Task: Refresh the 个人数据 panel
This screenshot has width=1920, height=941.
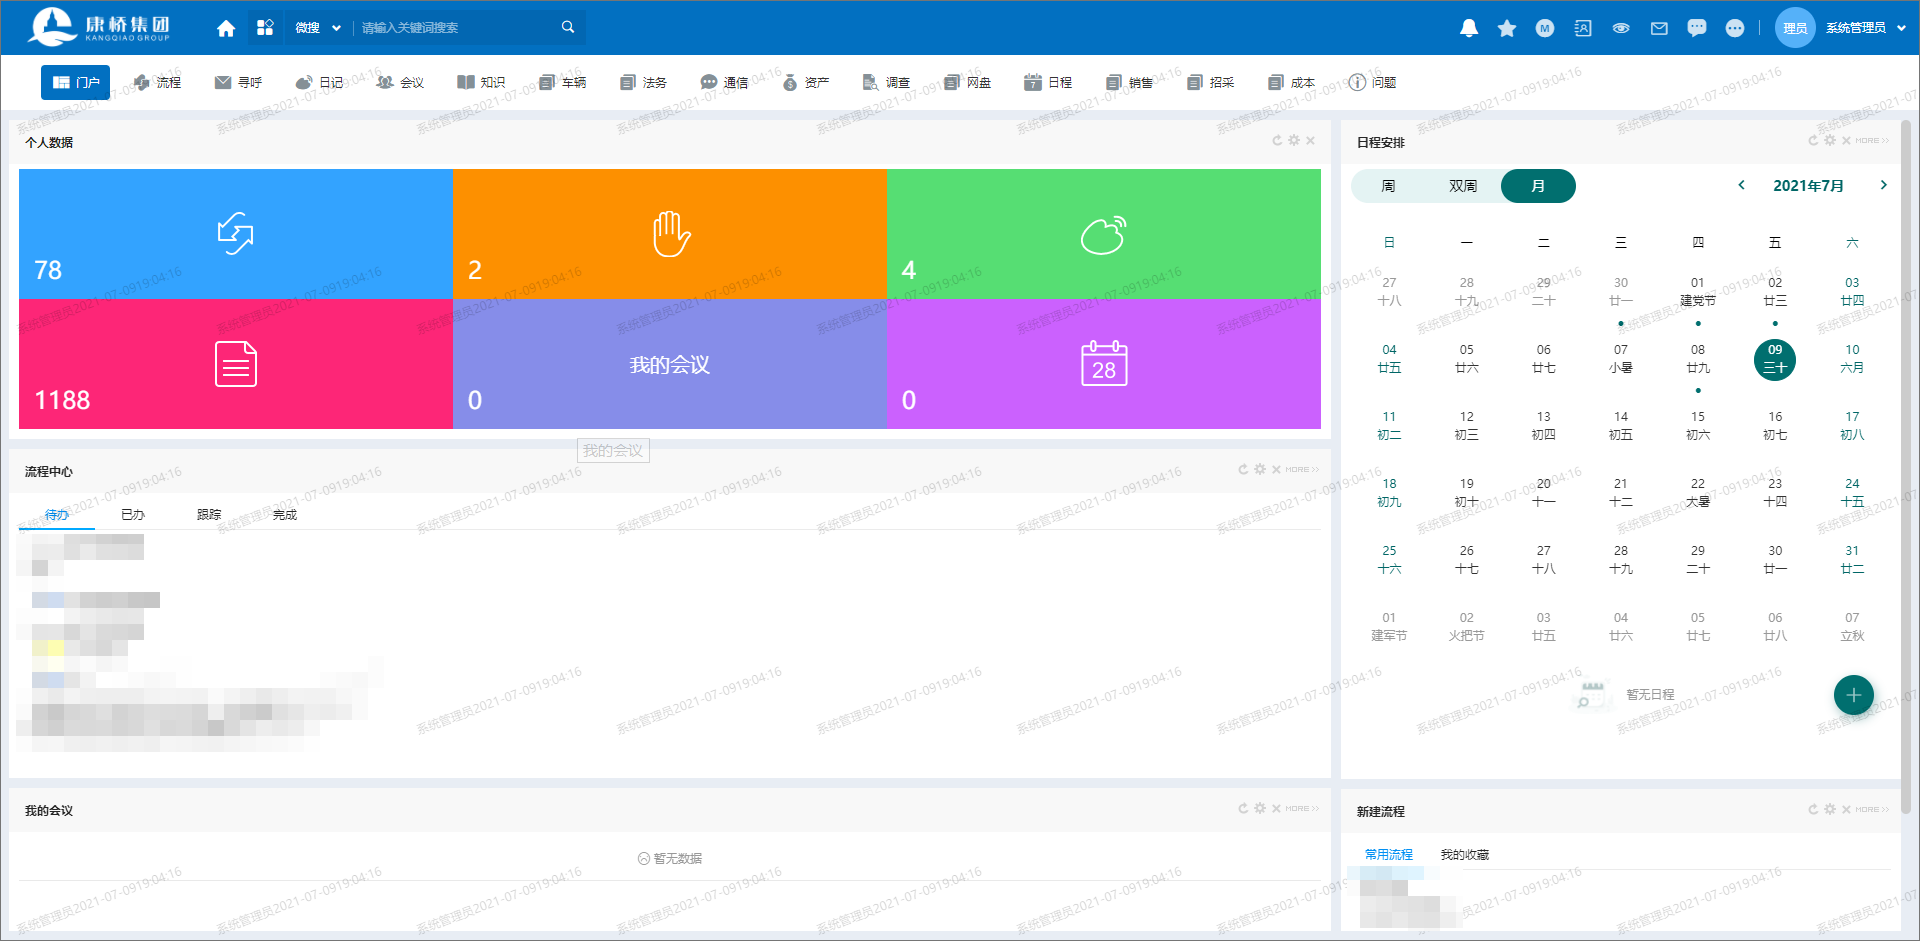Action: 1277,141
